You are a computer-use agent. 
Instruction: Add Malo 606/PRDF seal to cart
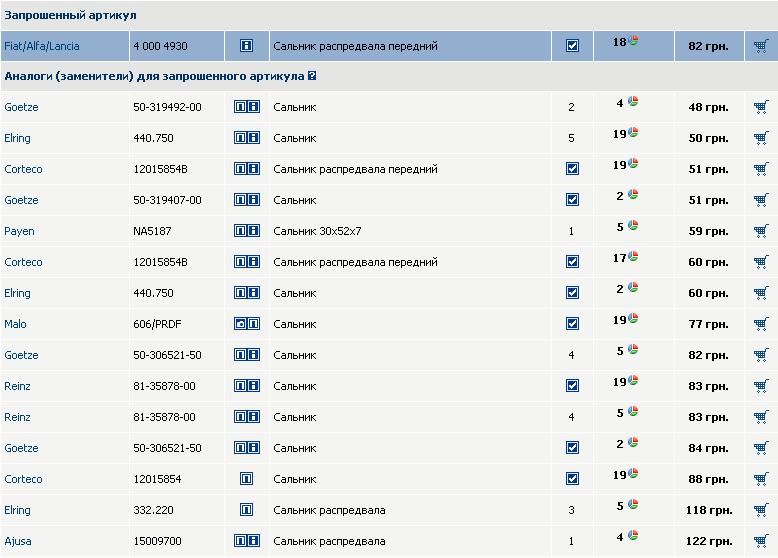761,324
